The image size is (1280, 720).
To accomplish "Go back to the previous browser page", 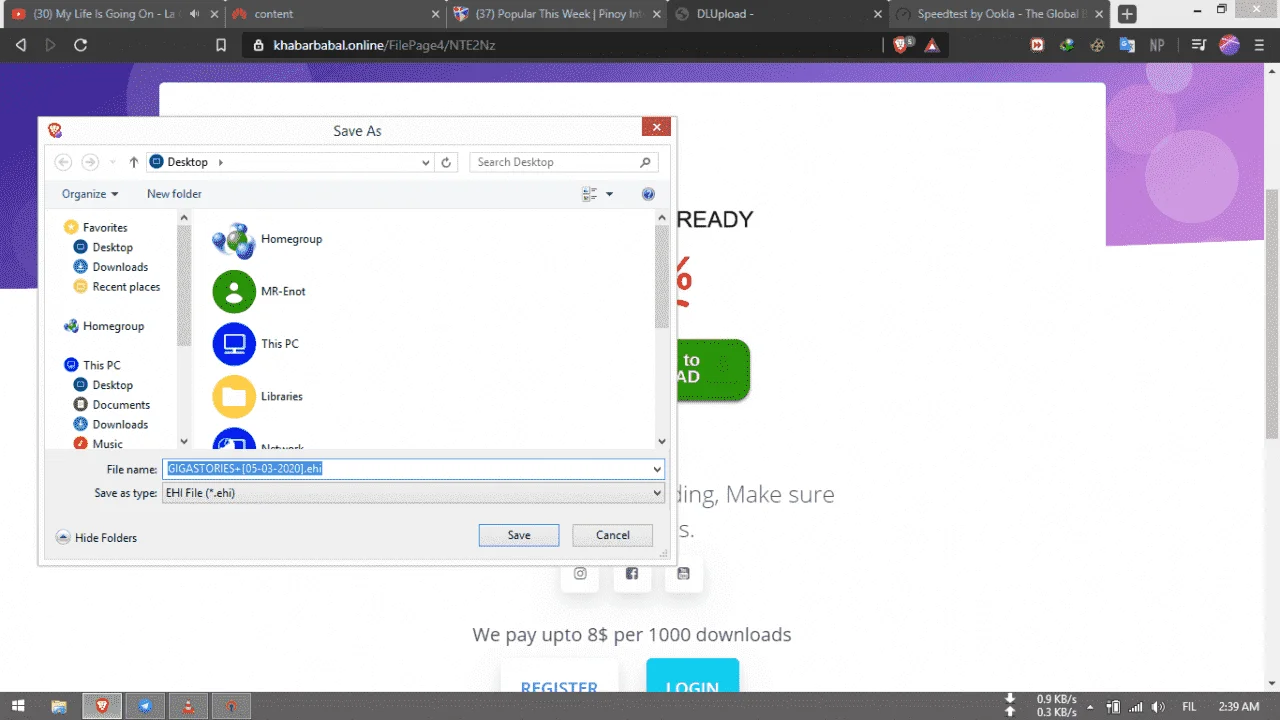I will tap(21, 45).
